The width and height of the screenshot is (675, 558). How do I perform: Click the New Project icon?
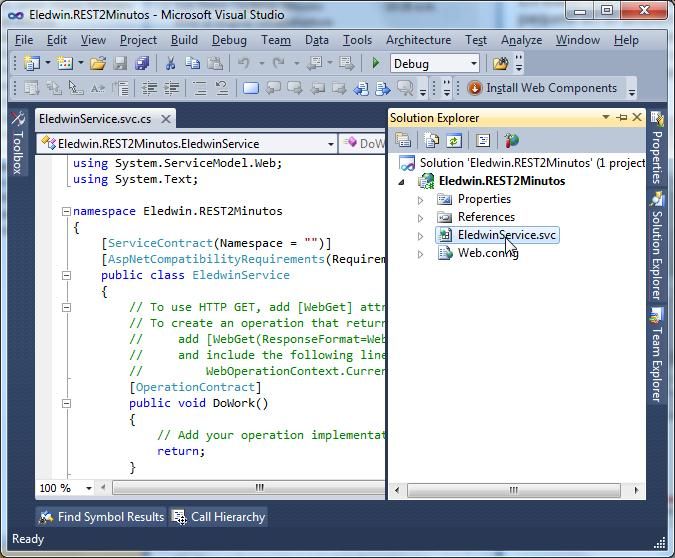(x=31, y=64)
